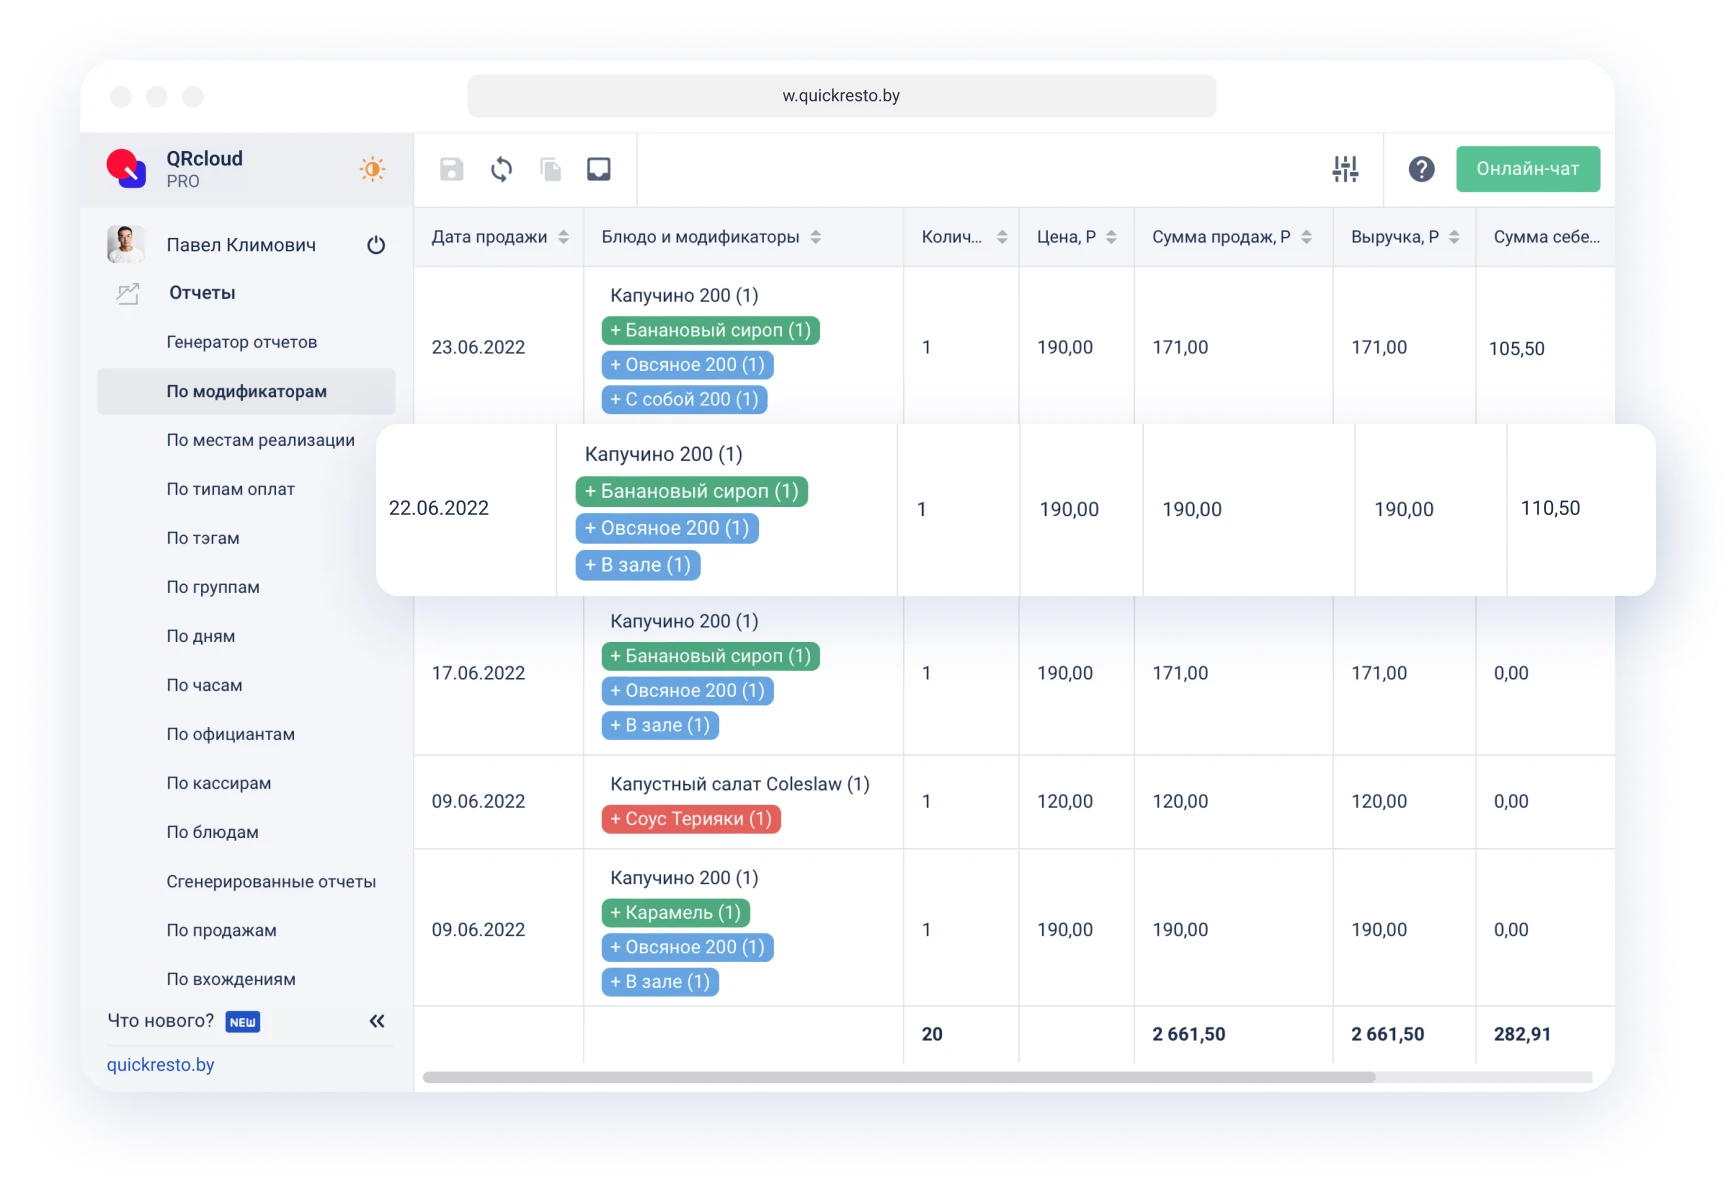Click the QRcloud logo icon

(127, 168)
